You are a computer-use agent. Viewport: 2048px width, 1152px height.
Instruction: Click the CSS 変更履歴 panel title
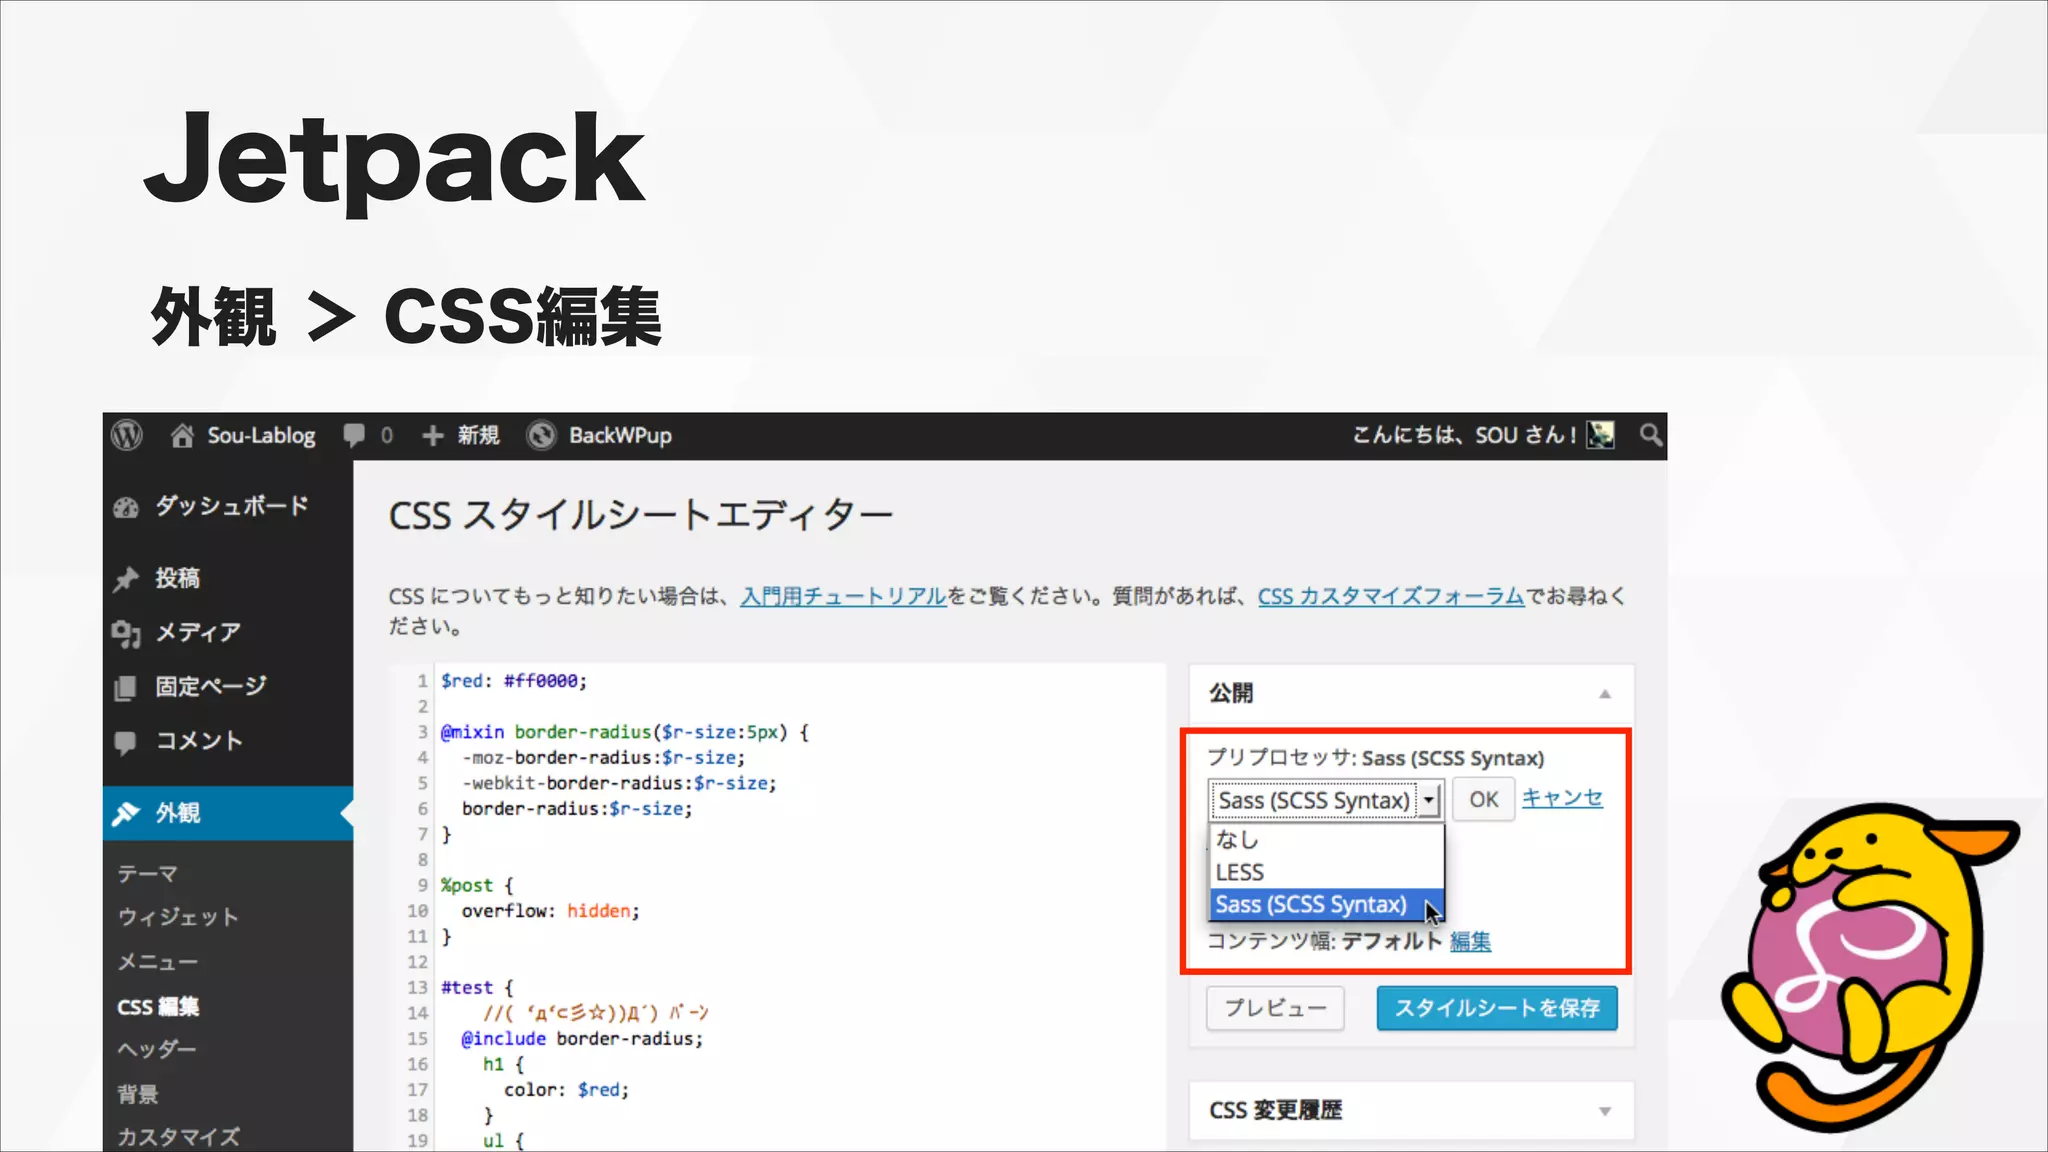[1275, 1111]
